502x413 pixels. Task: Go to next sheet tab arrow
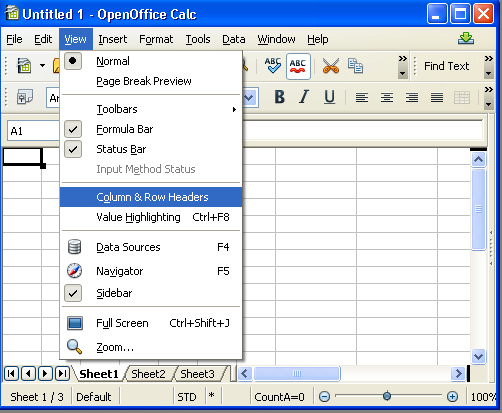(x=45, y=374)
